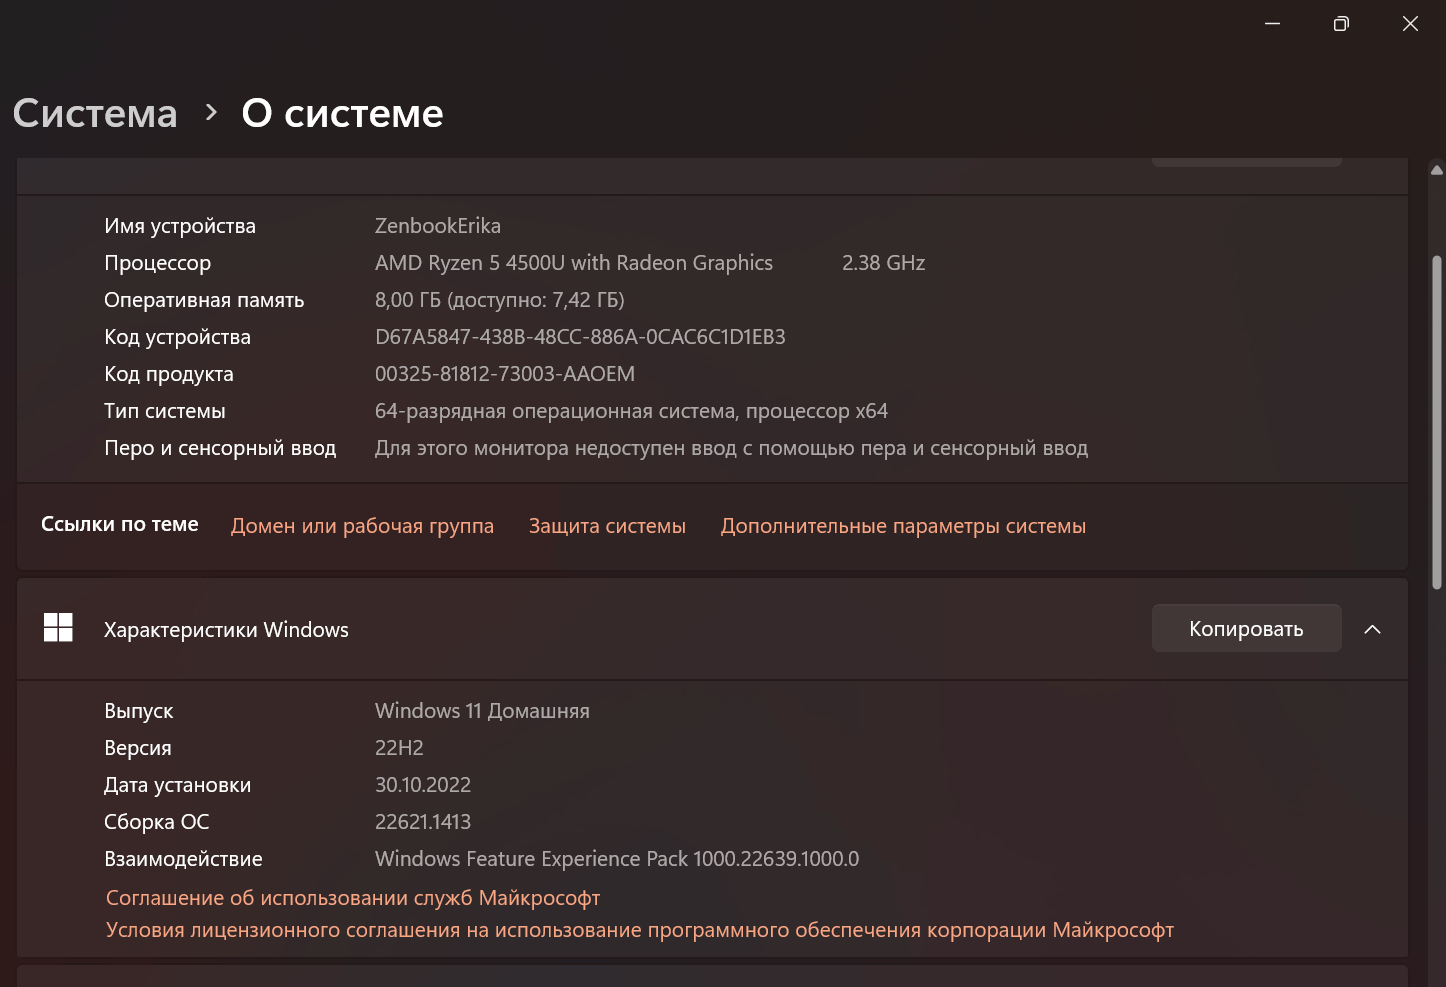
Task: Open the Условия лицензионного соглашения link
Action: [640, 930]
